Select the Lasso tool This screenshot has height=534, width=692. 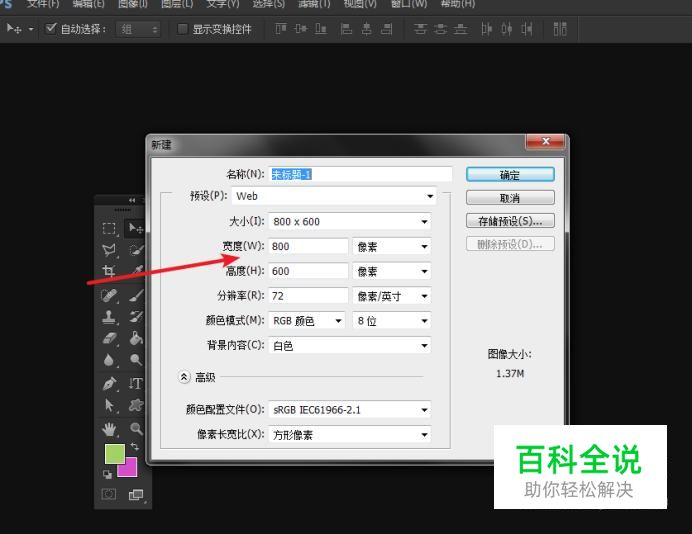pos(109,250)
